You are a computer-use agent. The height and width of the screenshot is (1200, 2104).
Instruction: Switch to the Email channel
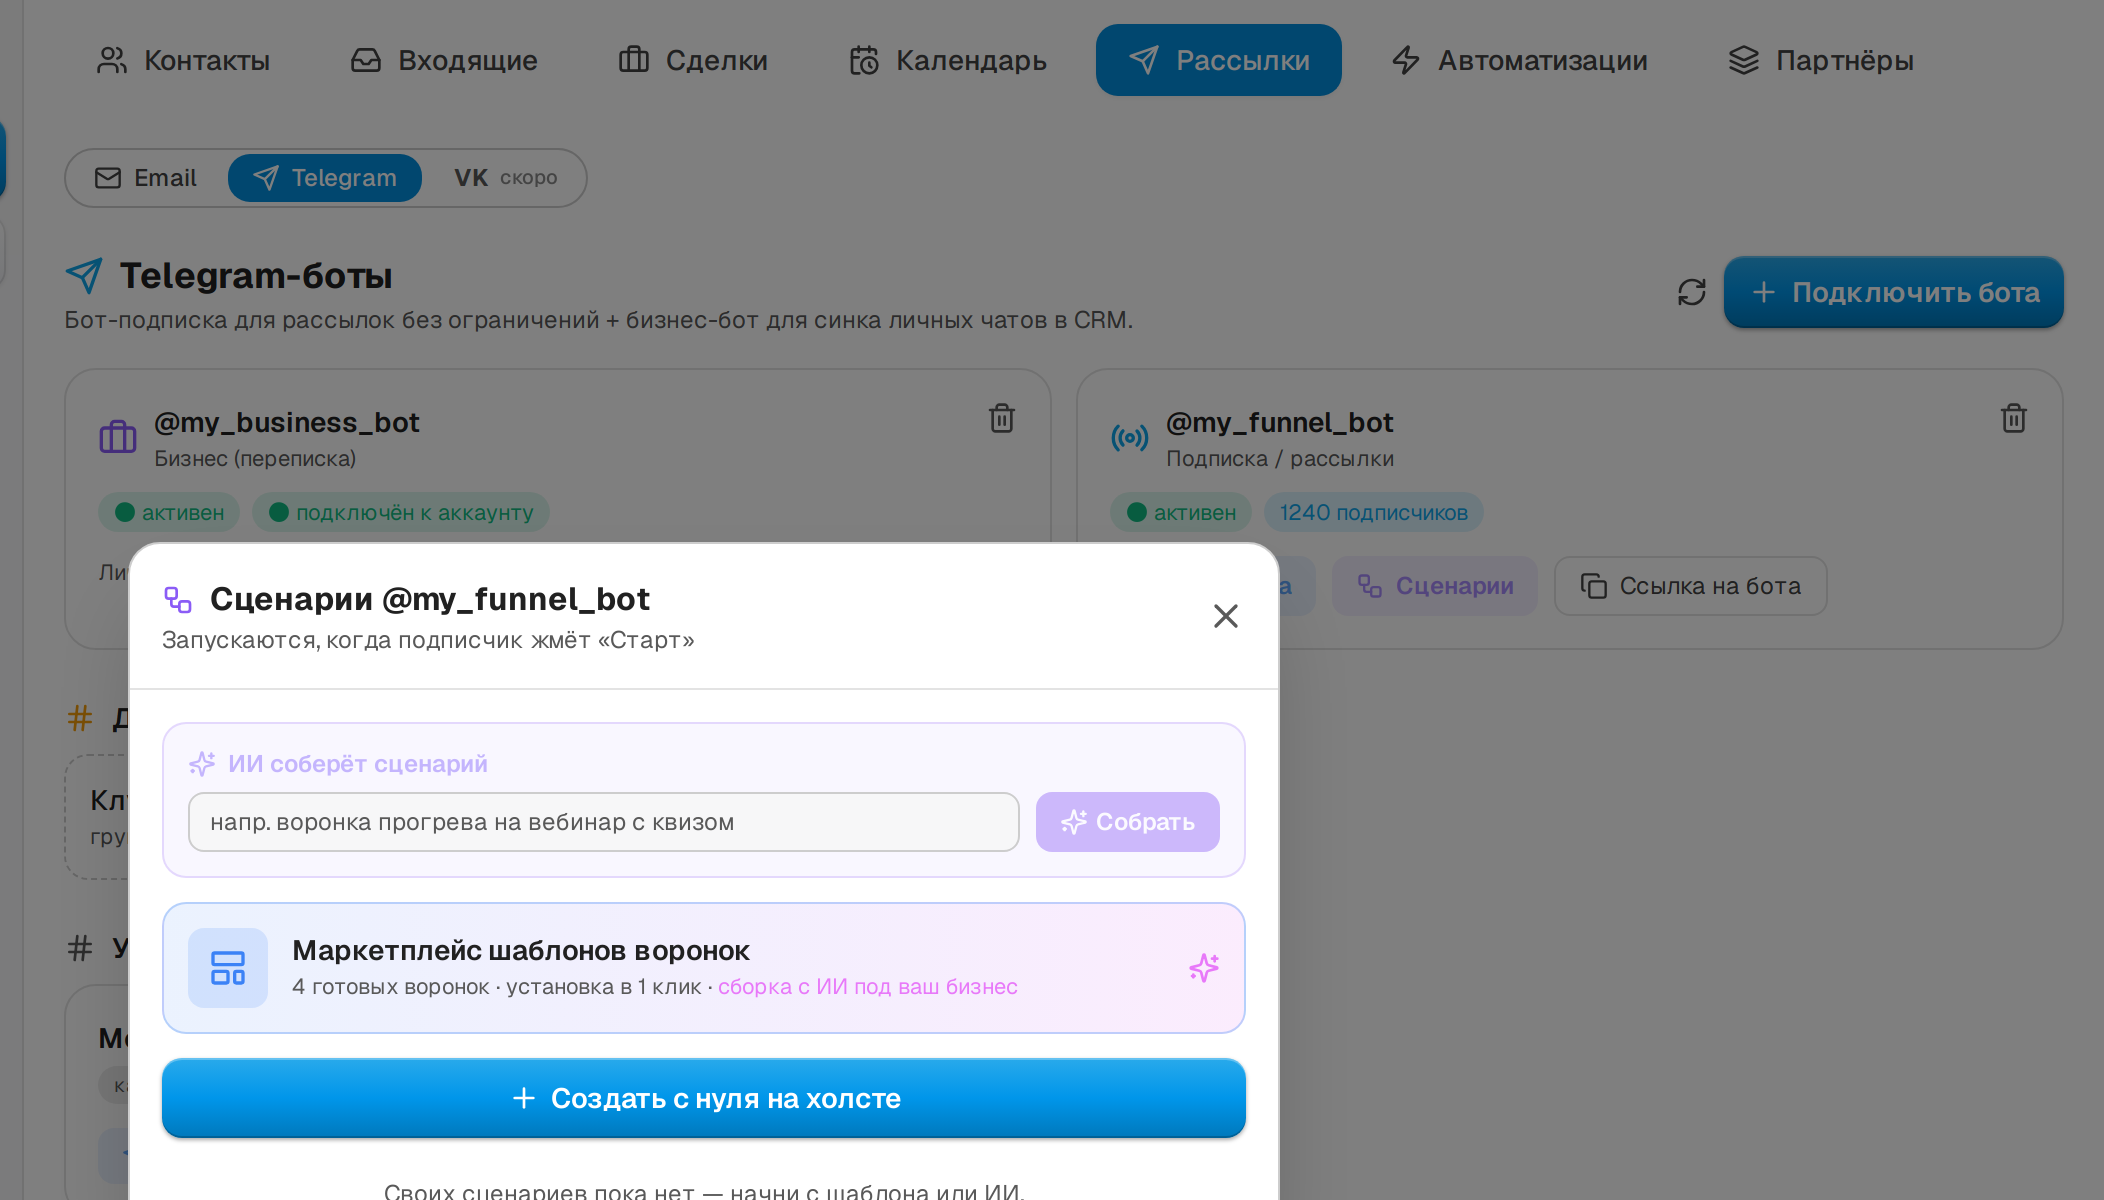146,178
